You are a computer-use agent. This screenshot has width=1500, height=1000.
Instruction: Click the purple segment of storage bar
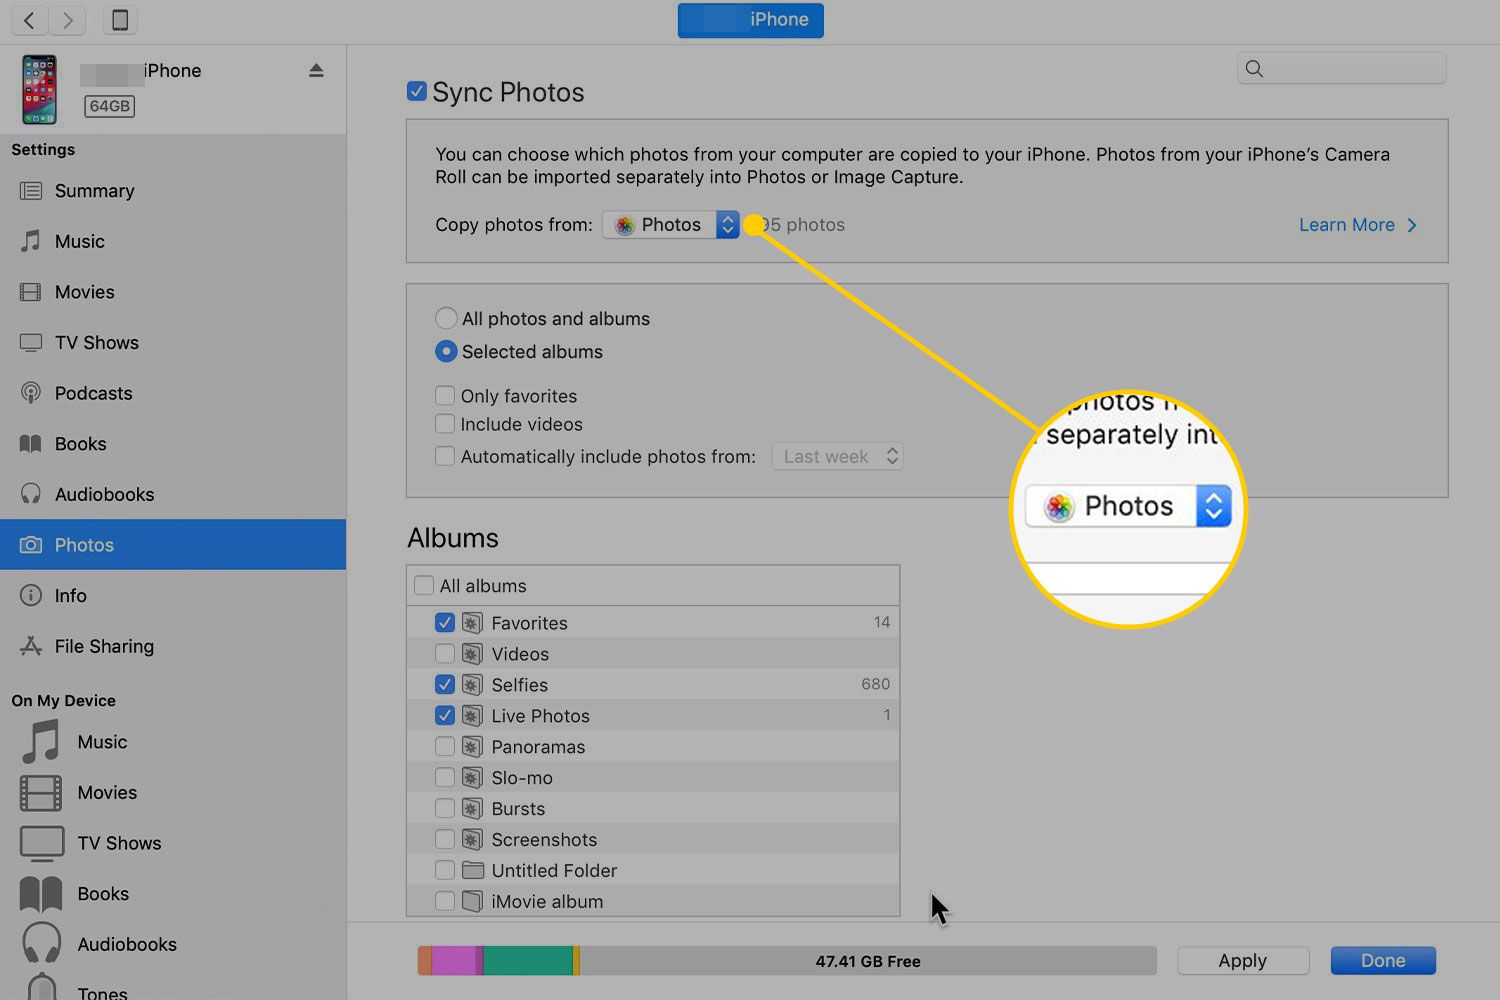pyautogui.click(x=454, y=961)
